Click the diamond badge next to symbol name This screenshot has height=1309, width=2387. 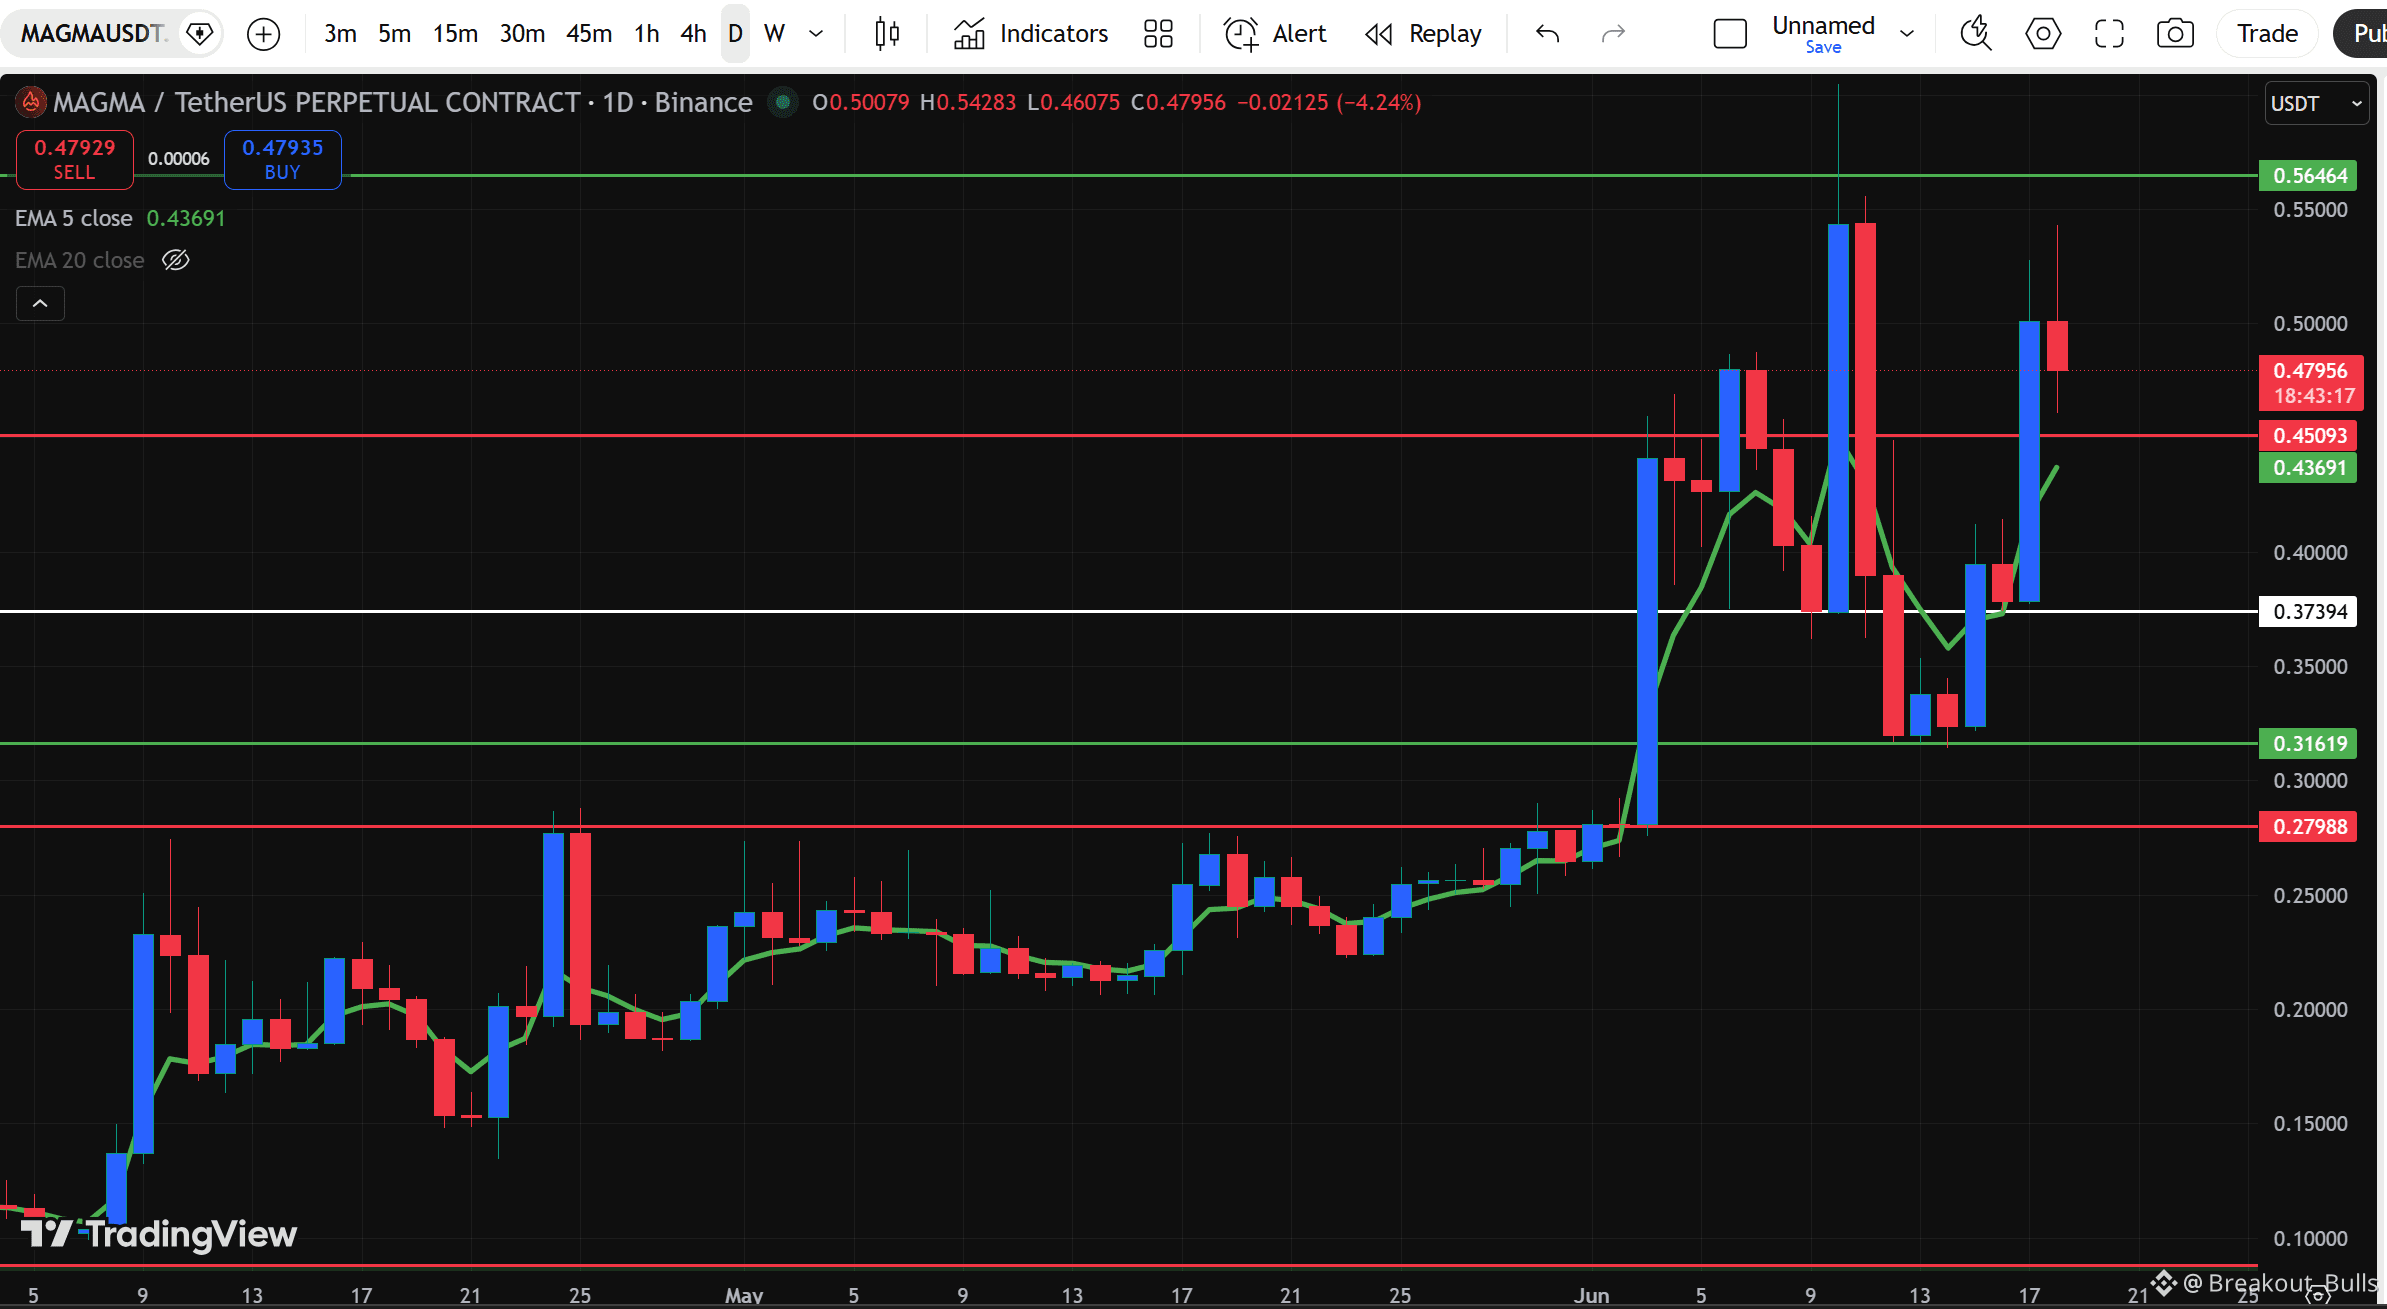point(201,34)
